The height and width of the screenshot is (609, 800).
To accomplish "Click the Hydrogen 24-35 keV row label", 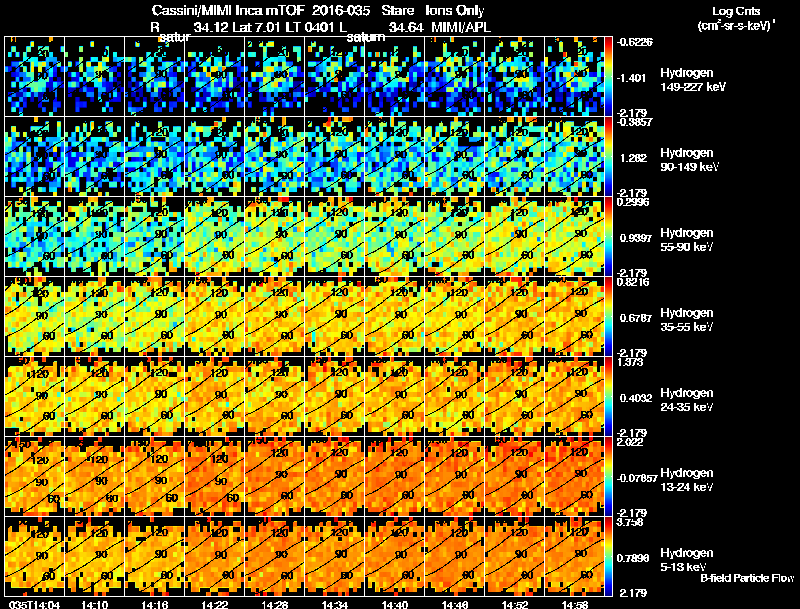I will click(x=687, y=400).
